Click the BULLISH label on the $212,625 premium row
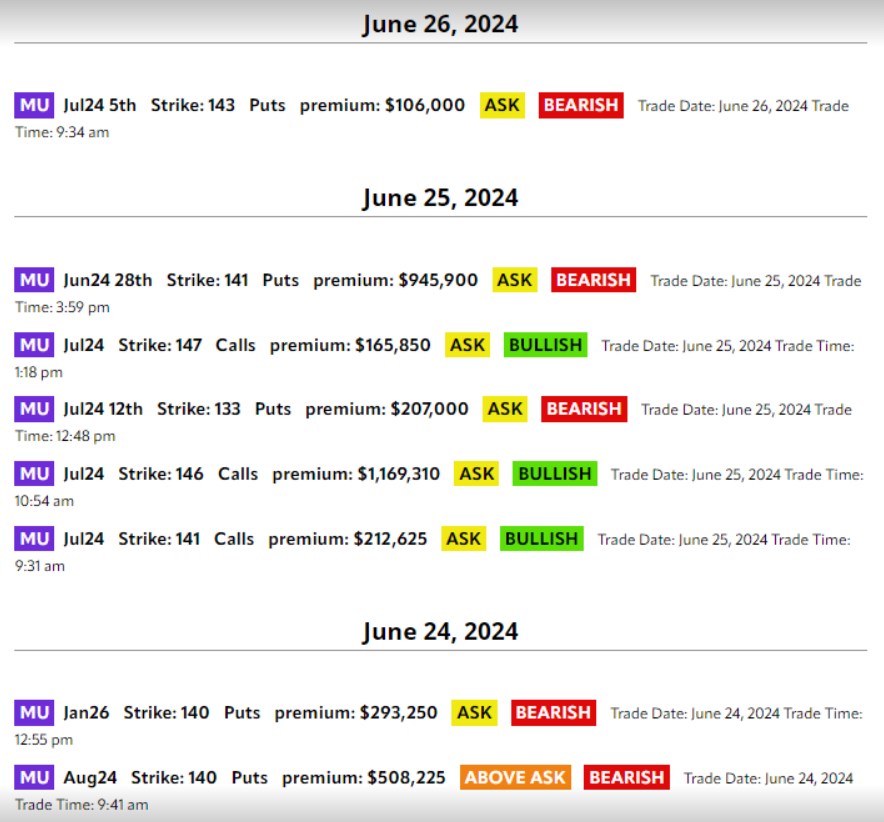This screenshot has height=822, width=884. (541, 539)
